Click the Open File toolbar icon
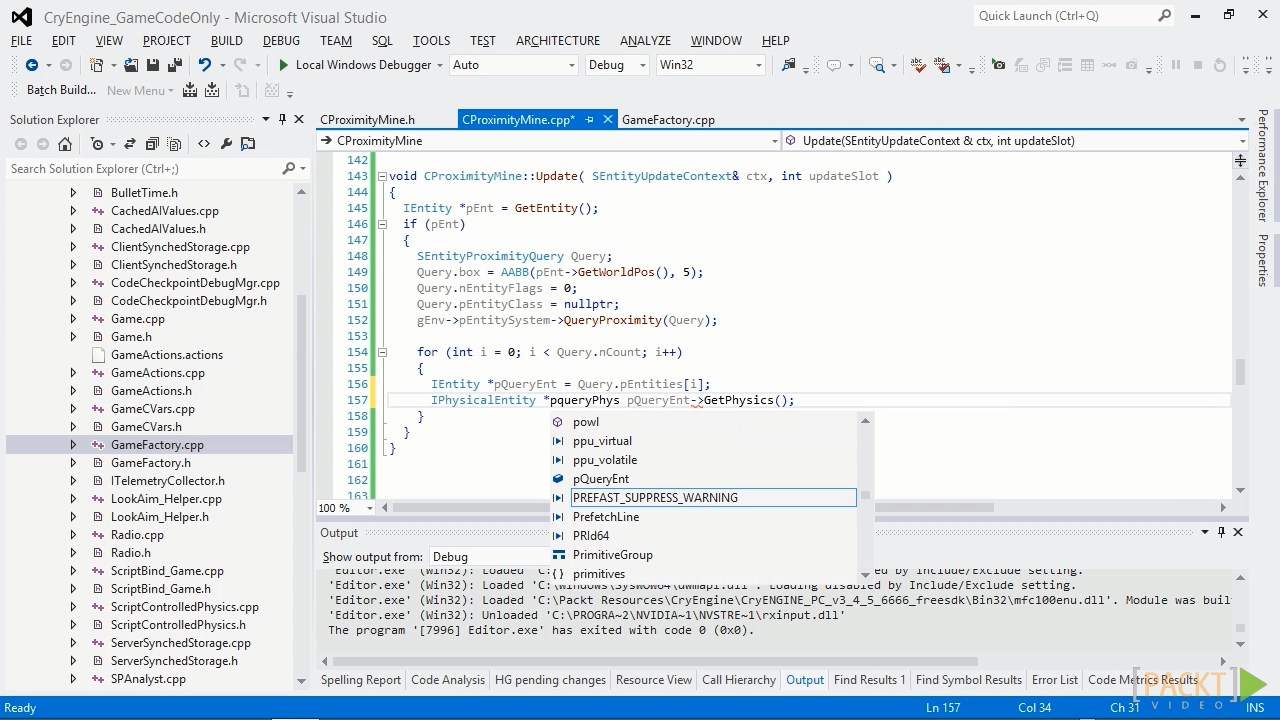 tap(131, 65)
